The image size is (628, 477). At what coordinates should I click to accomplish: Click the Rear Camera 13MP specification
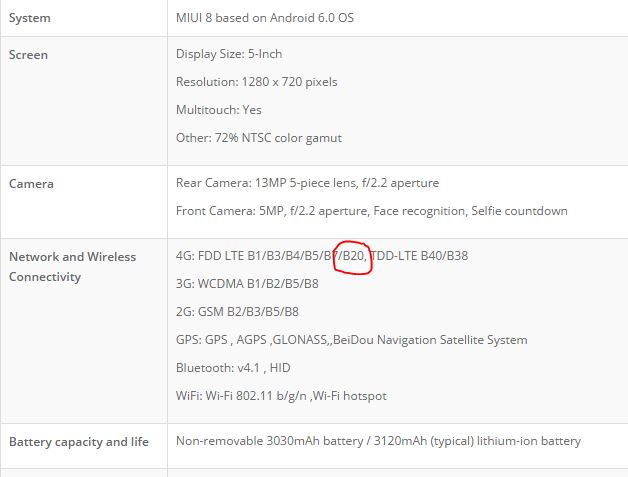pyautogui.click(x=307, y=183)
